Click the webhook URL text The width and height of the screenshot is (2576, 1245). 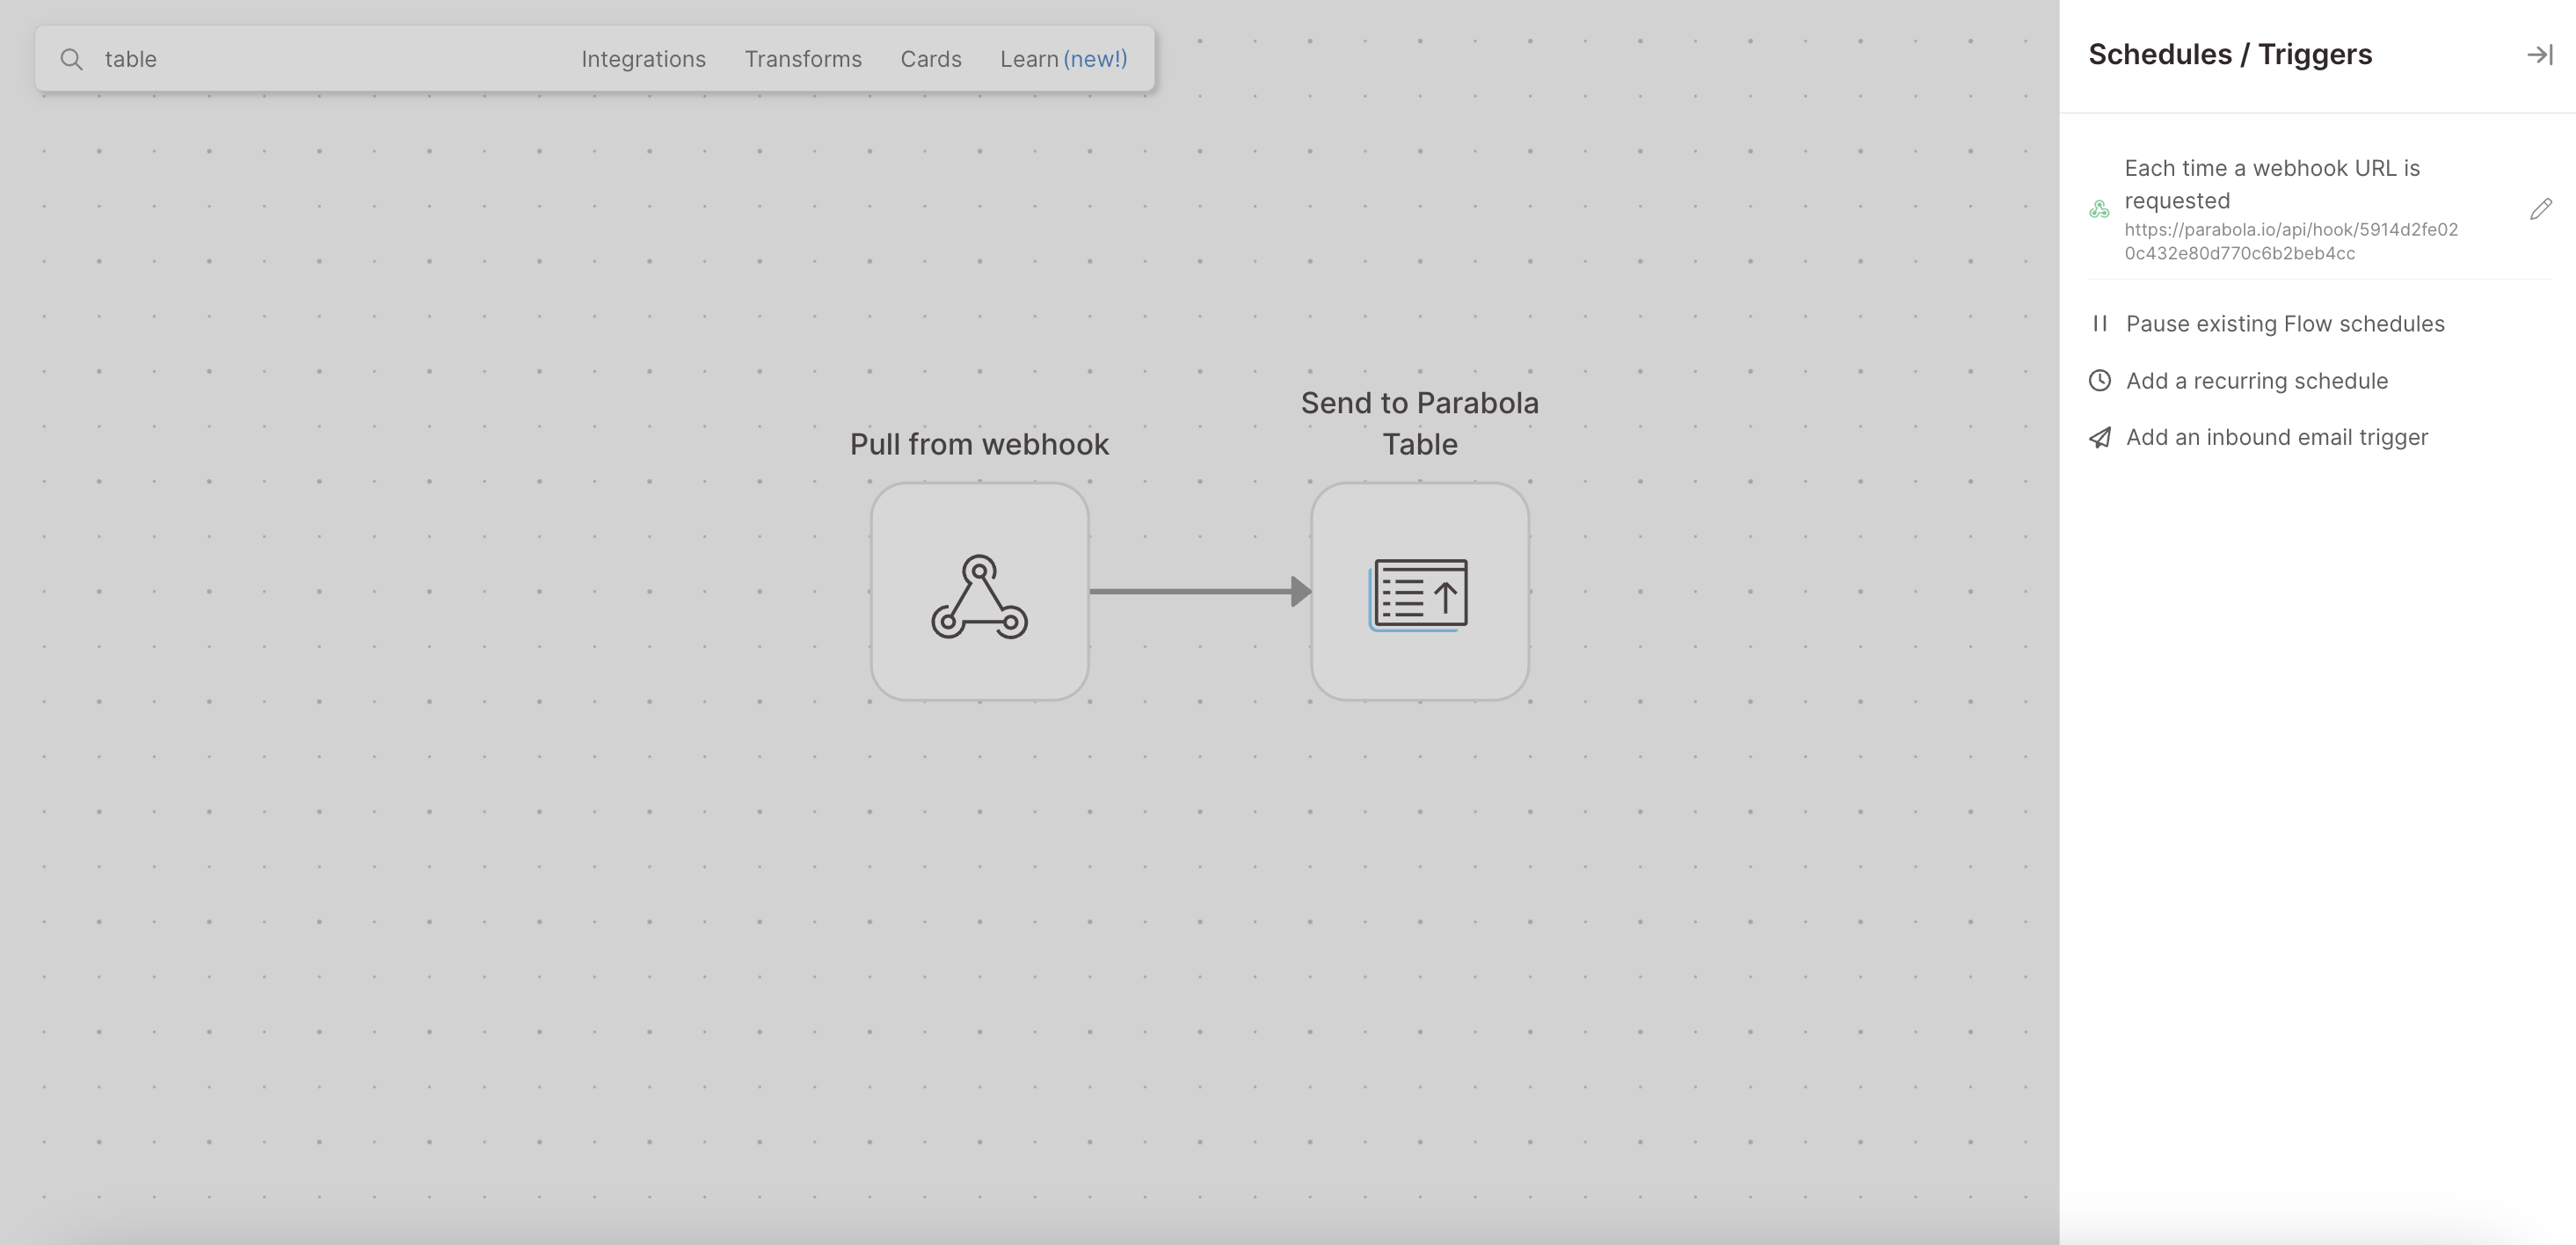2291,241
